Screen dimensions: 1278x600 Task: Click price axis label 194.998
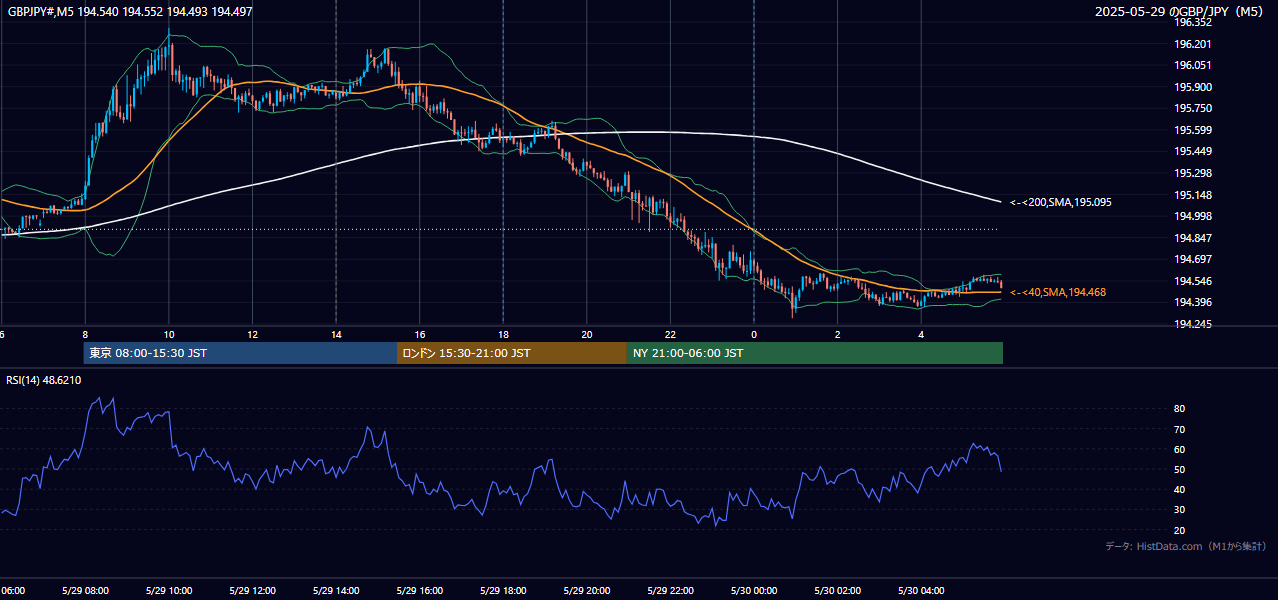1193,216
